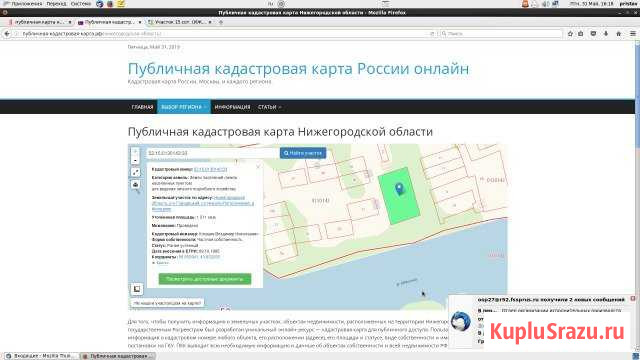640x360 pixels.
Task: Open the parcel address link in popup
Action: (x=203, y=203)
